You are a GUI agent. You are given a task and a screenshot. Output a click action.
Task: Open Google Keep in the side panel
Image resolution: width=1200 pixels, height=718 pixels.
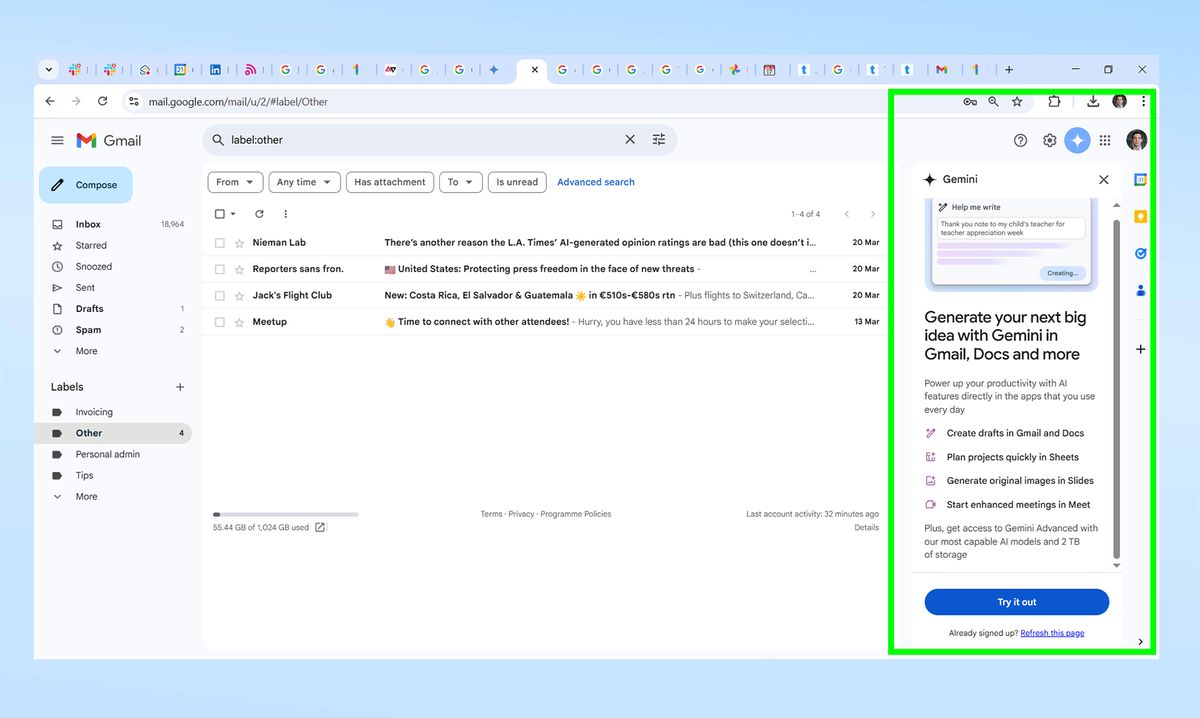[x=1139, y=216]
